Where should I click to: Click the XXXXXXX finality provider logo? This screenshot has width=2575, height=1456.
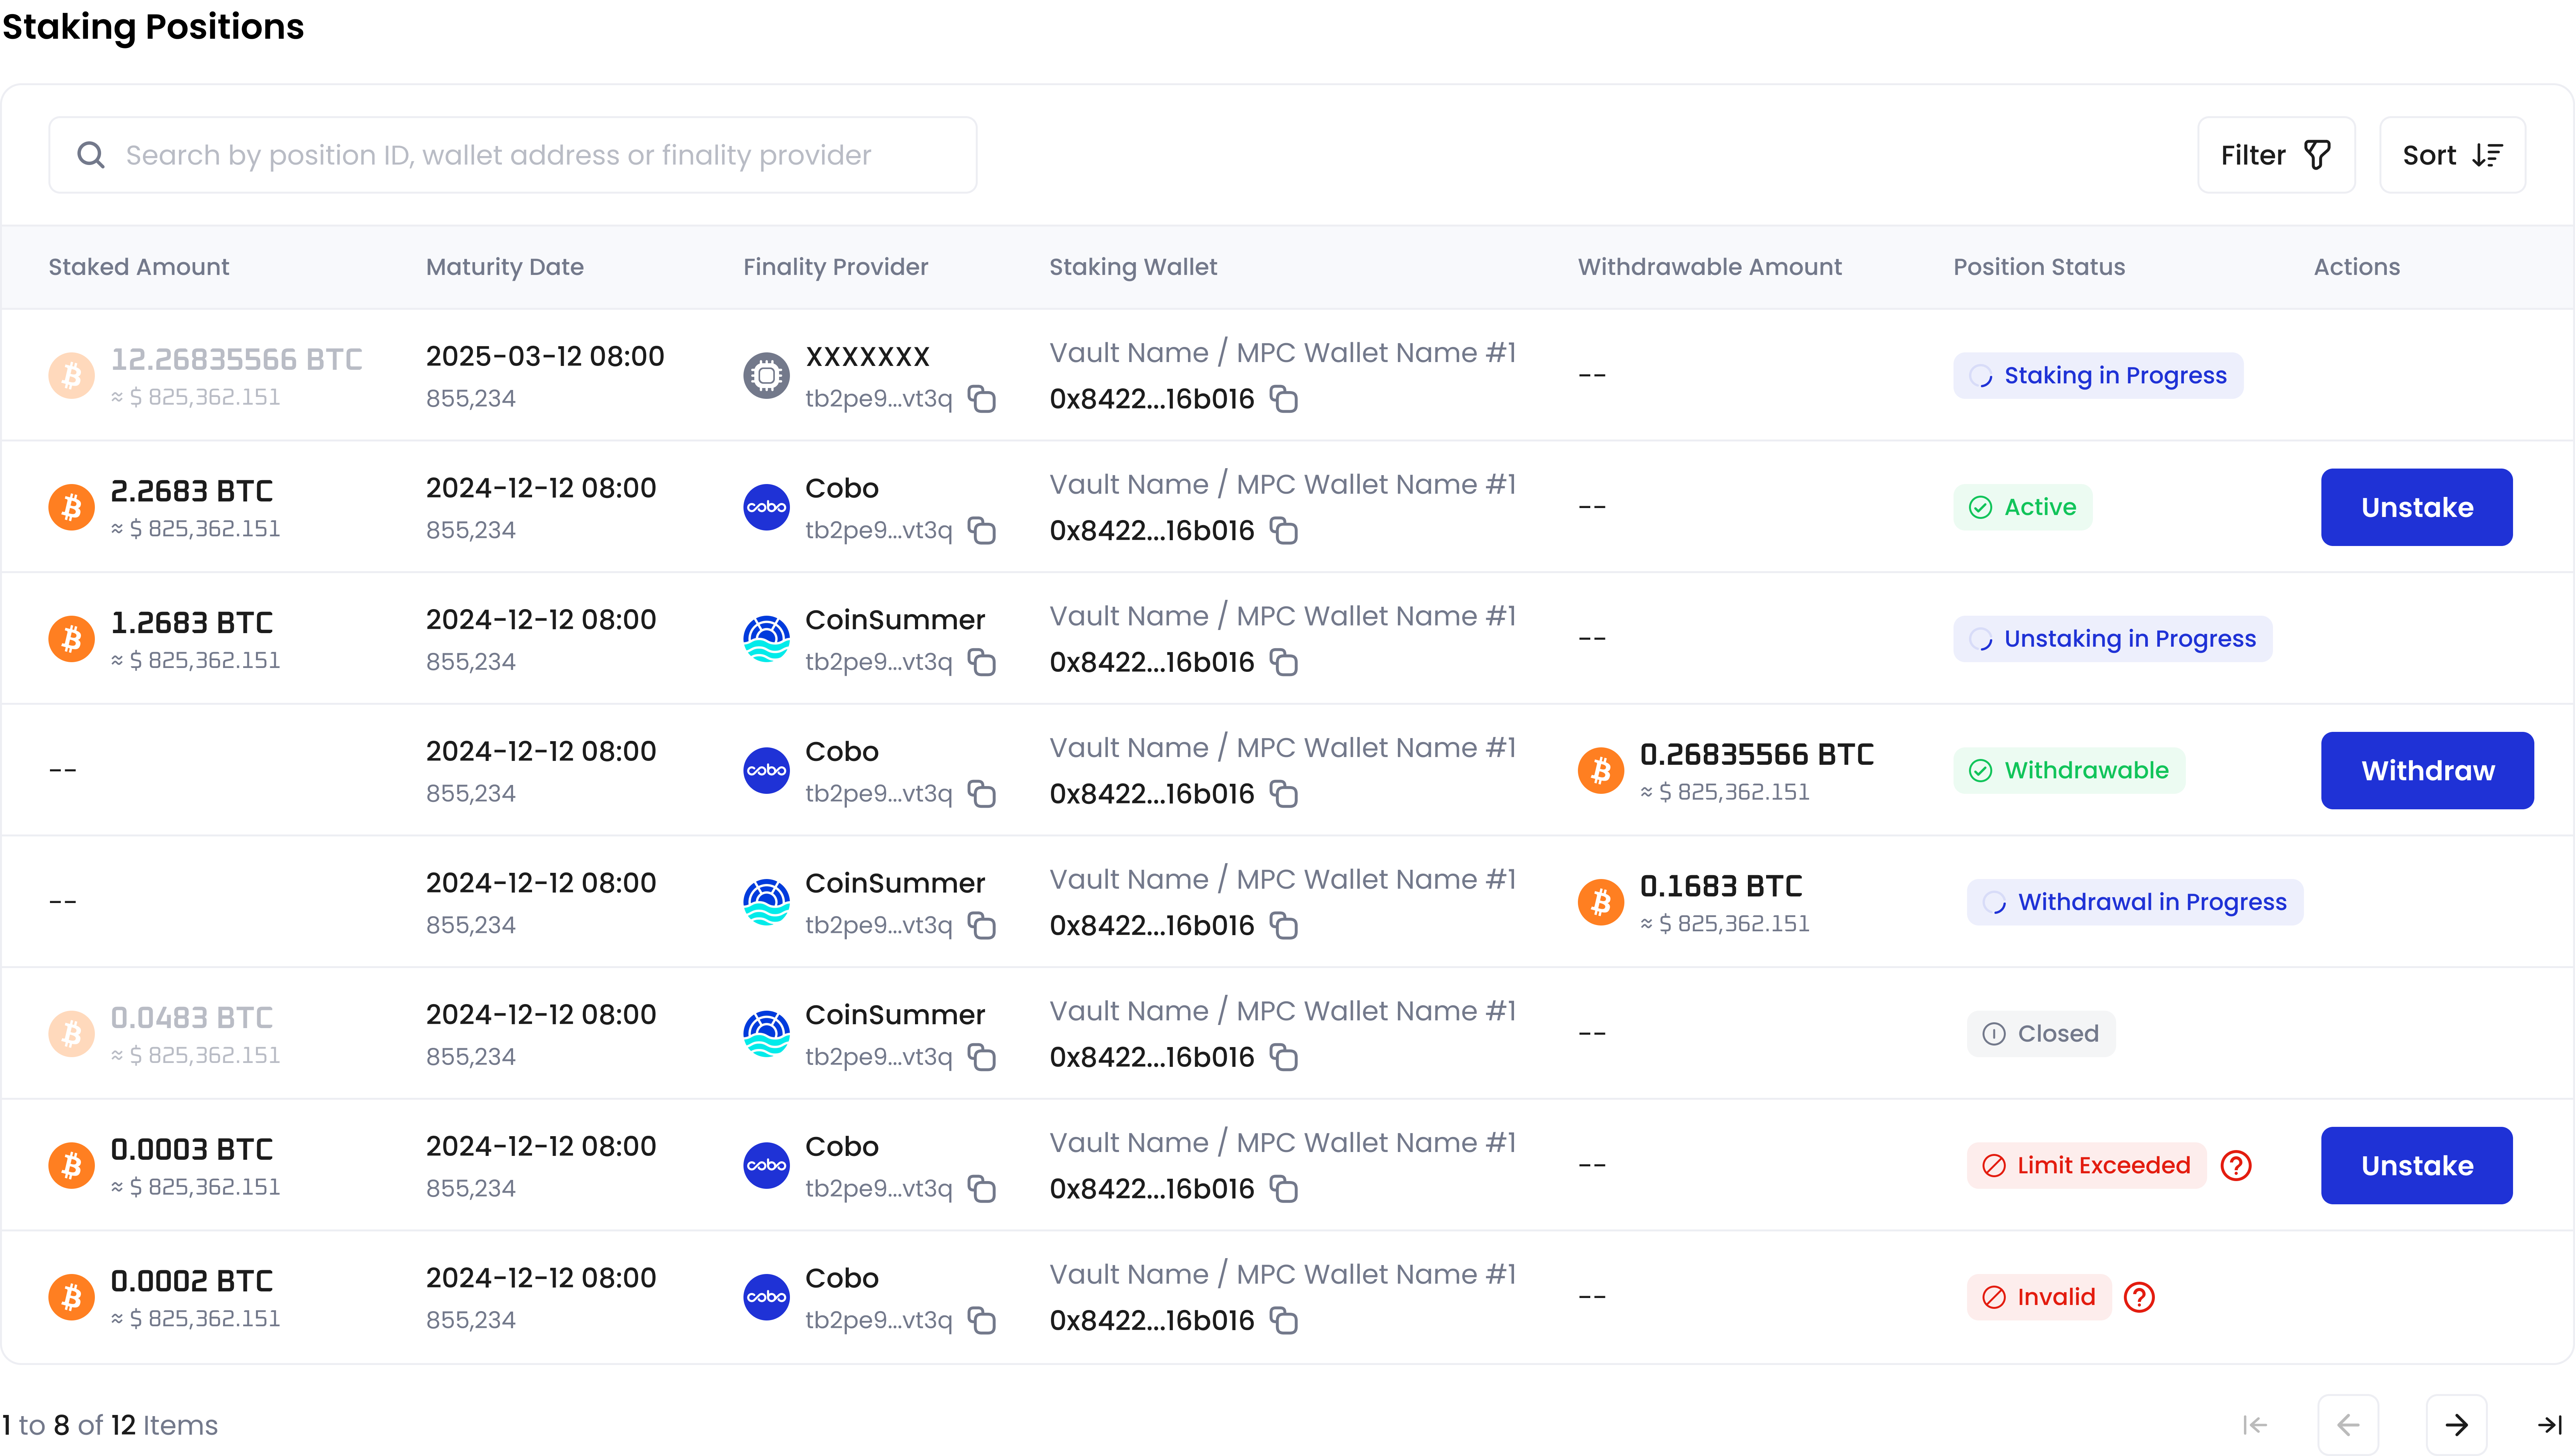click(x=767, y=376)
